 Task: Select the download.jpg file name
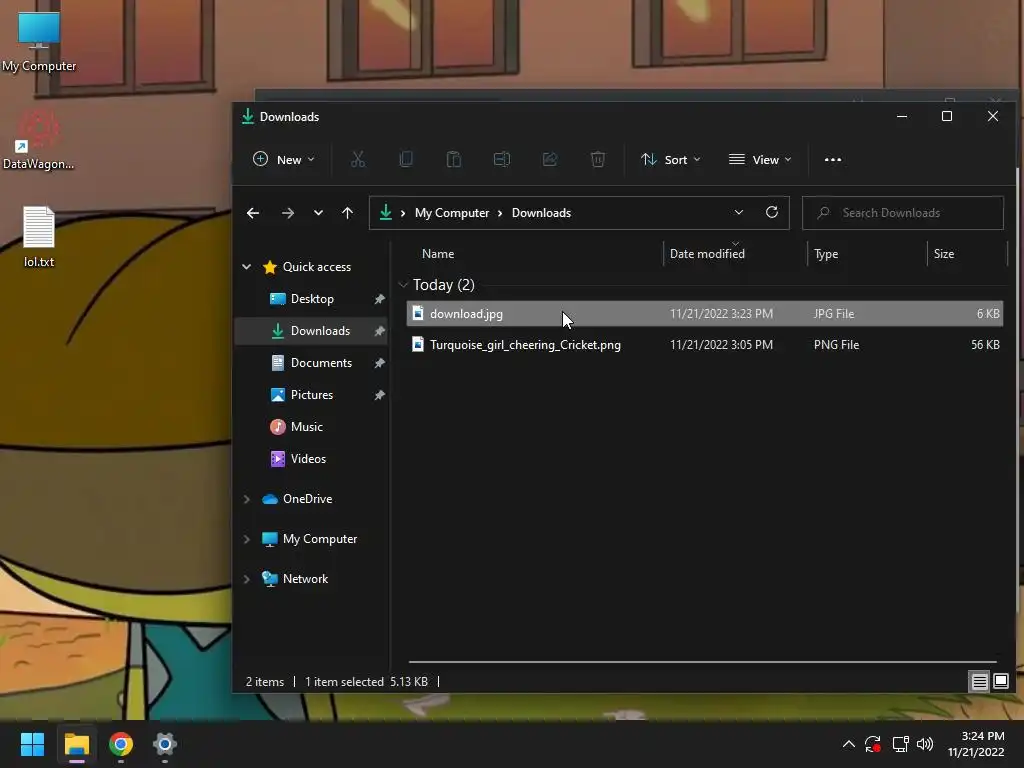click(x=466, y=313)
